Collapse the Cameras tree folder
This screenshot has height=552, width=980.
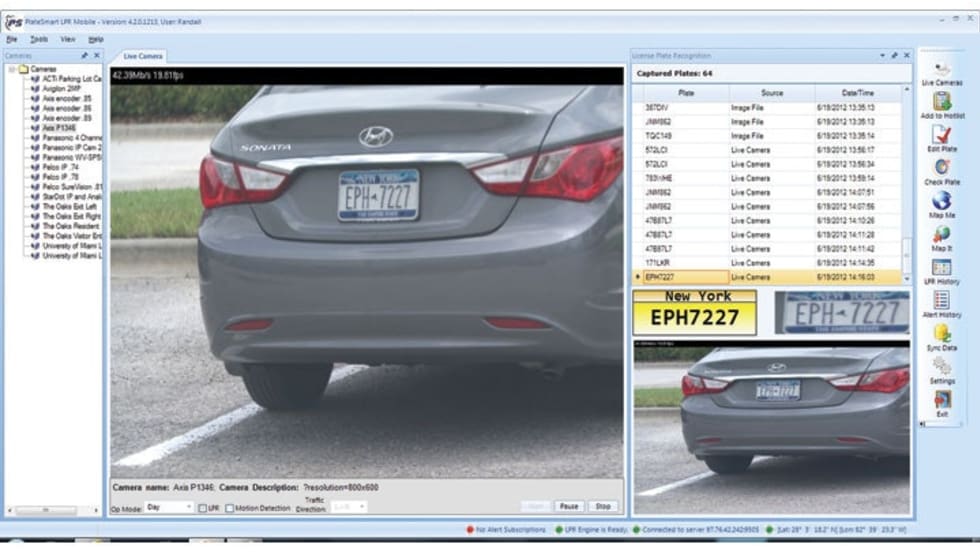click(x=11, y=69)
